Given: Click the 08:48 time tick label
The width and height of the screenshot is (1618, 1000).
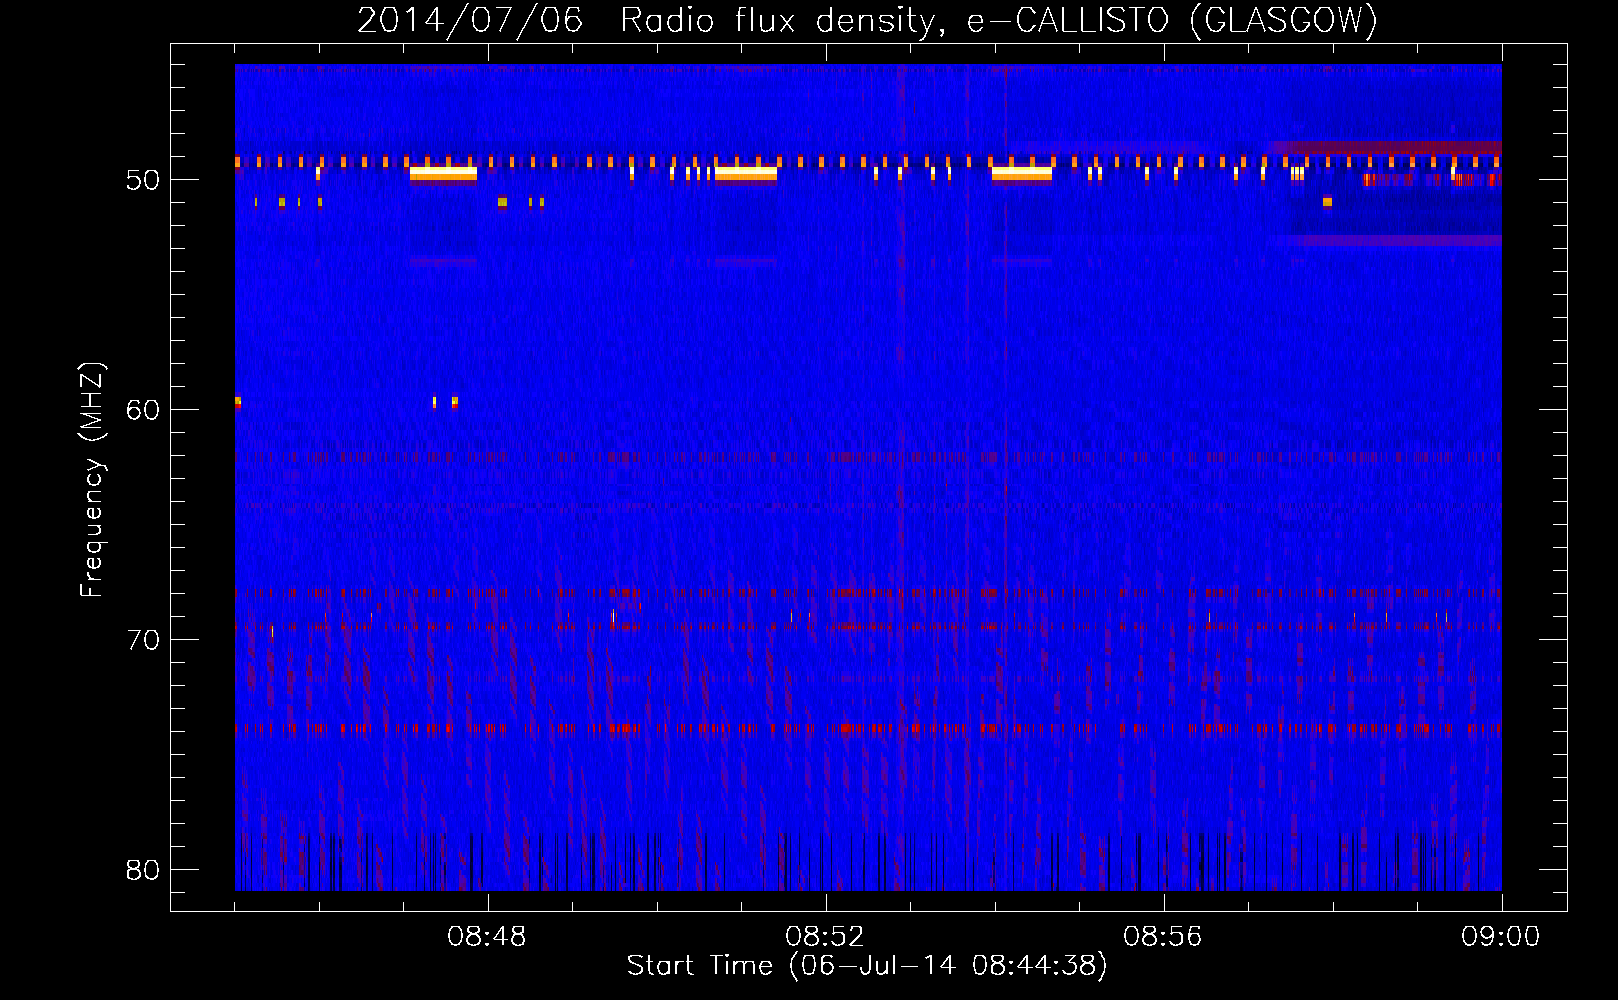Looking at the screenshot, I should tap(487, 937).
